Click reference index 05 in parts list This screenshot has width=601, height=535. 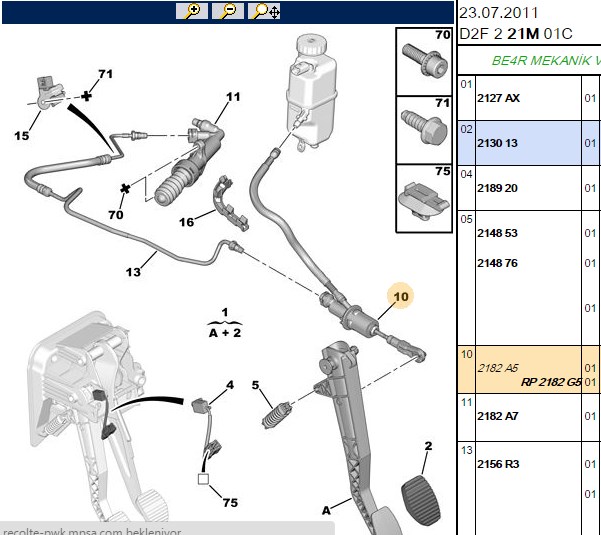tap(466, 219)
